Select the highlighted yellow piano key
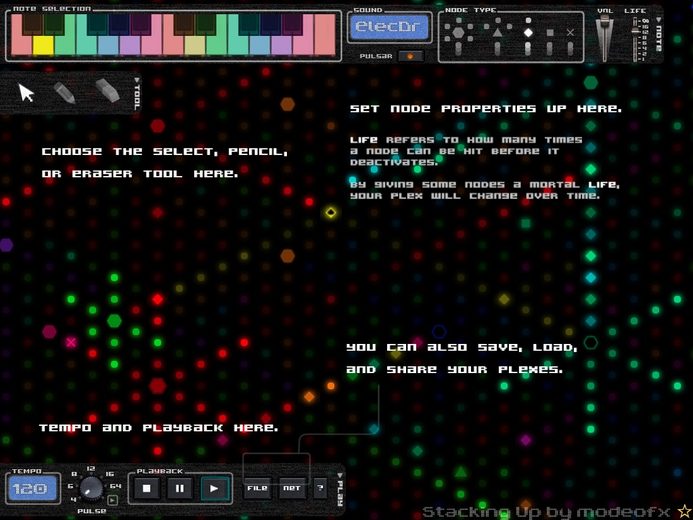 43,45
